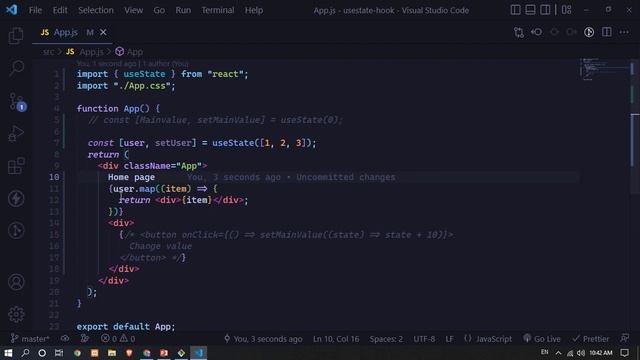Click the 10:42 AM taskbar clock
Viewport: 640px width, 360px height.
click(601, 353)
